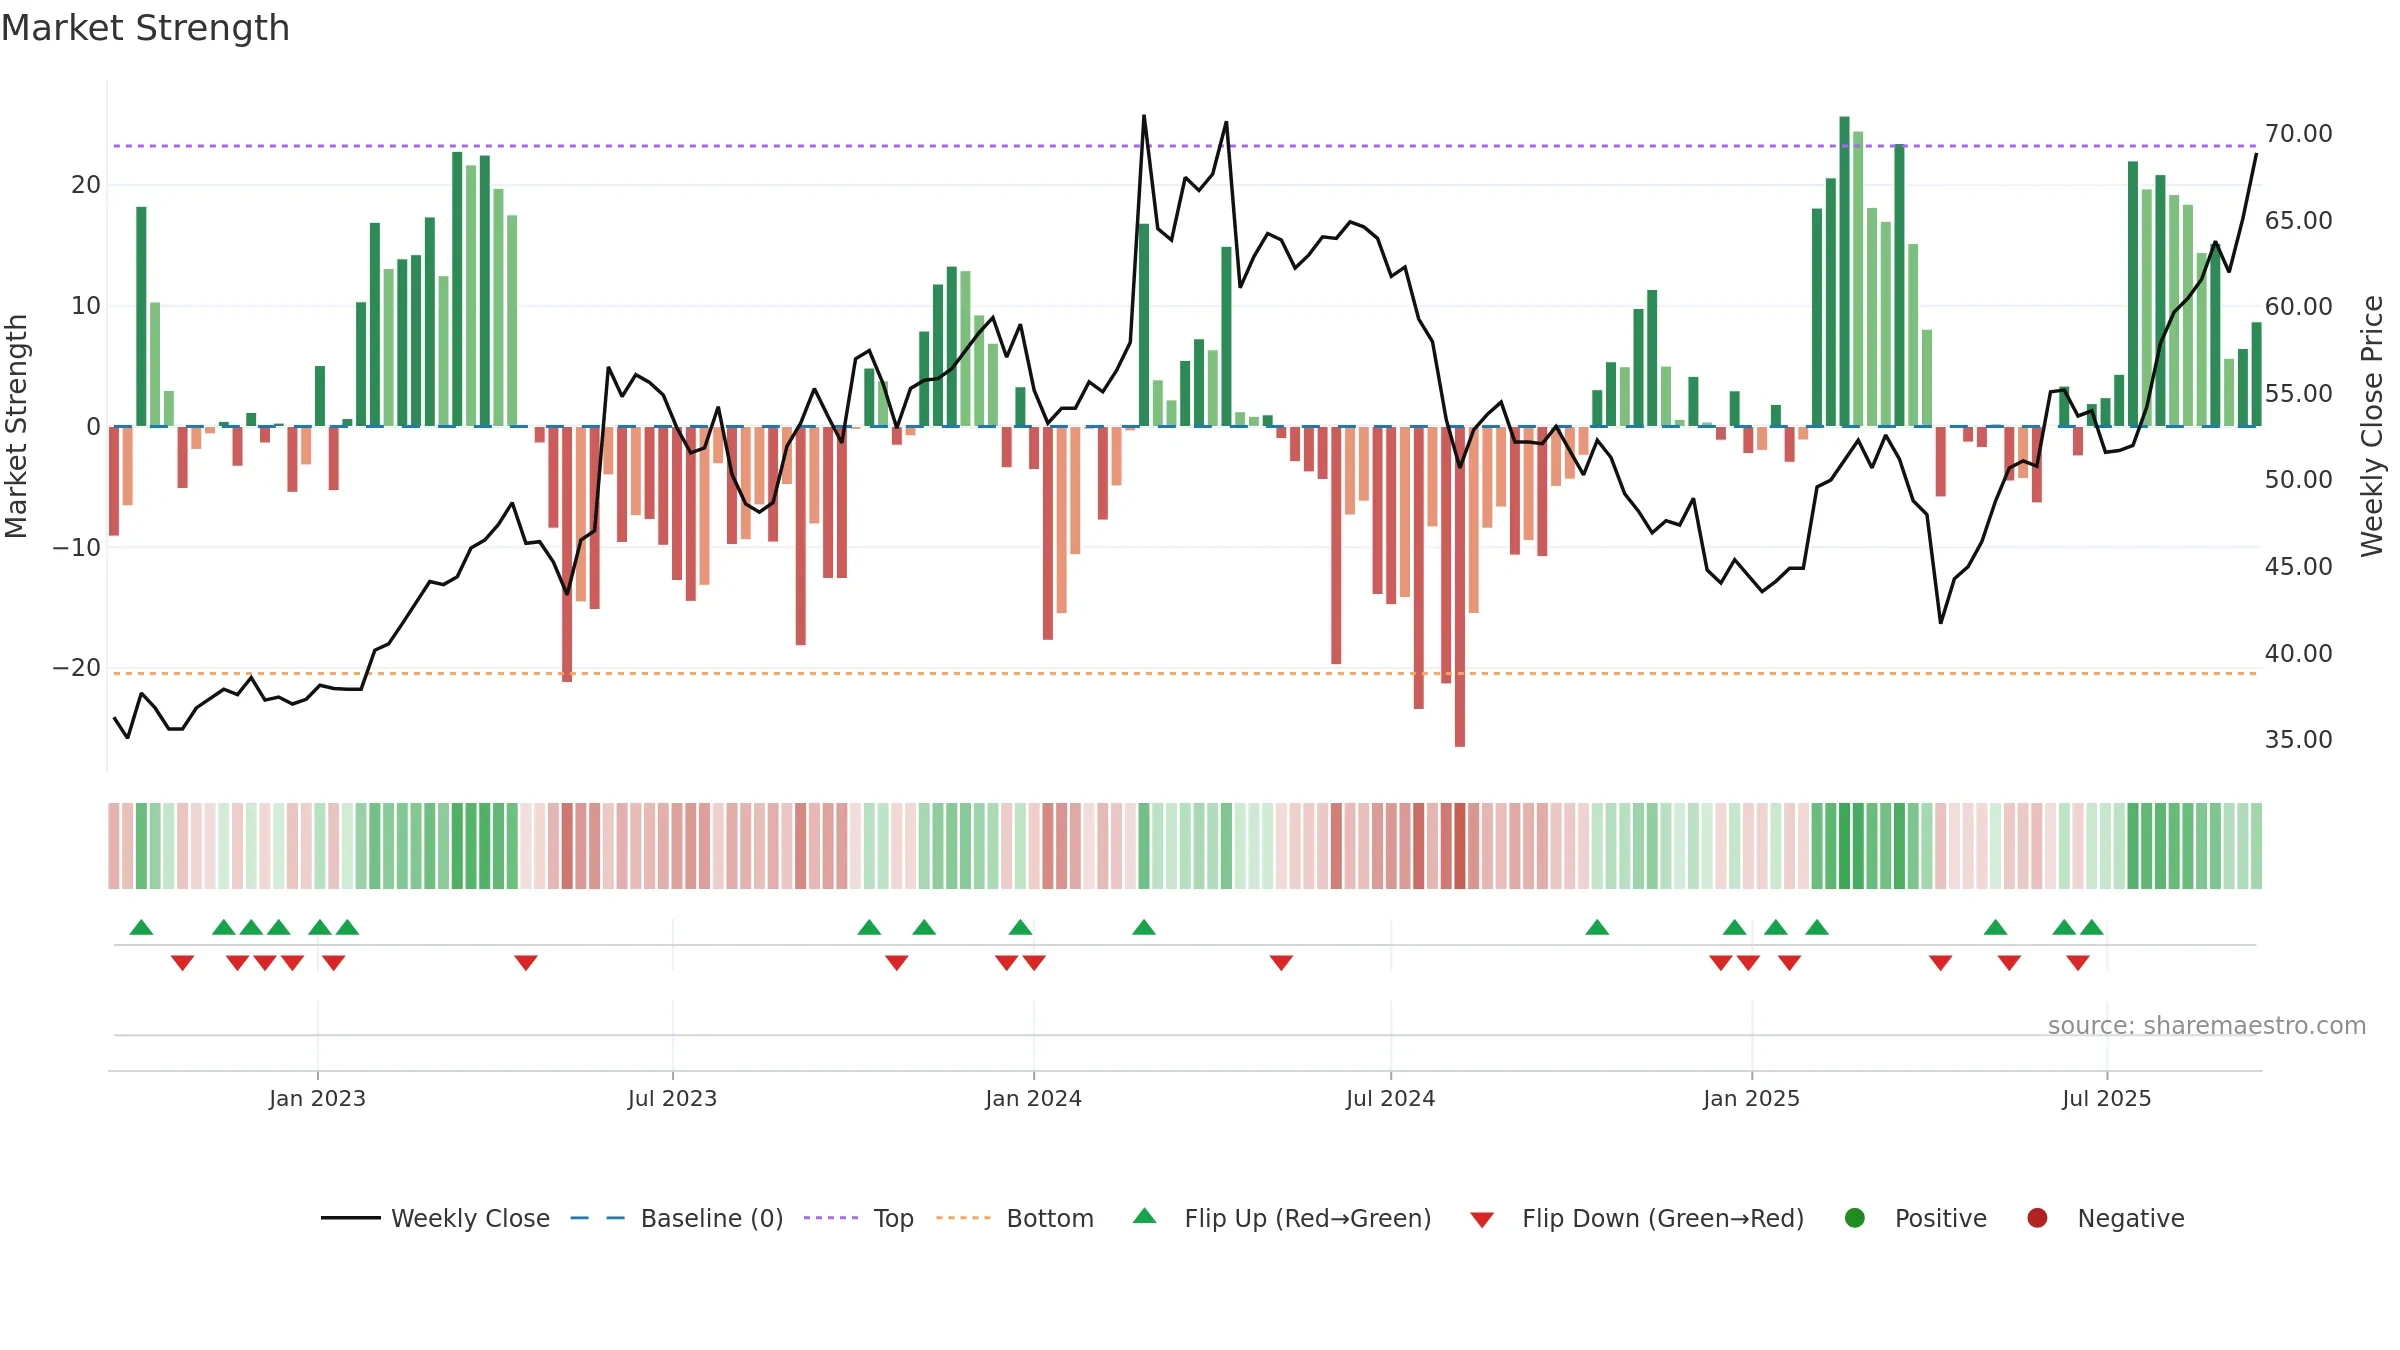2400x1350 pixels.
Task: Click the source: sharemaestro.com credit text
Action: tap(2207, 1026)
